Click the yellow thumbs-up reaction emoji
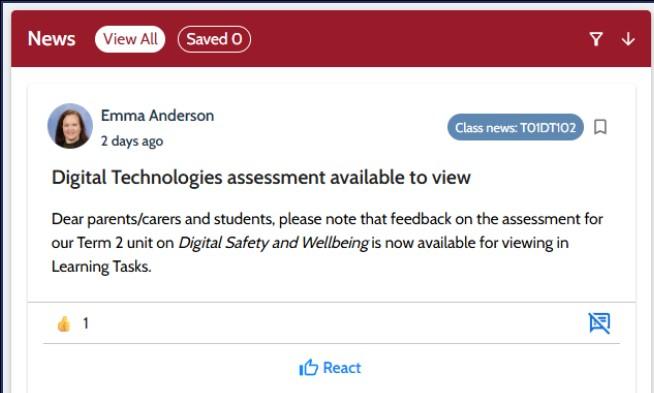Image resolution: width=654 pixels, height=393 pixels. (64, 323)
